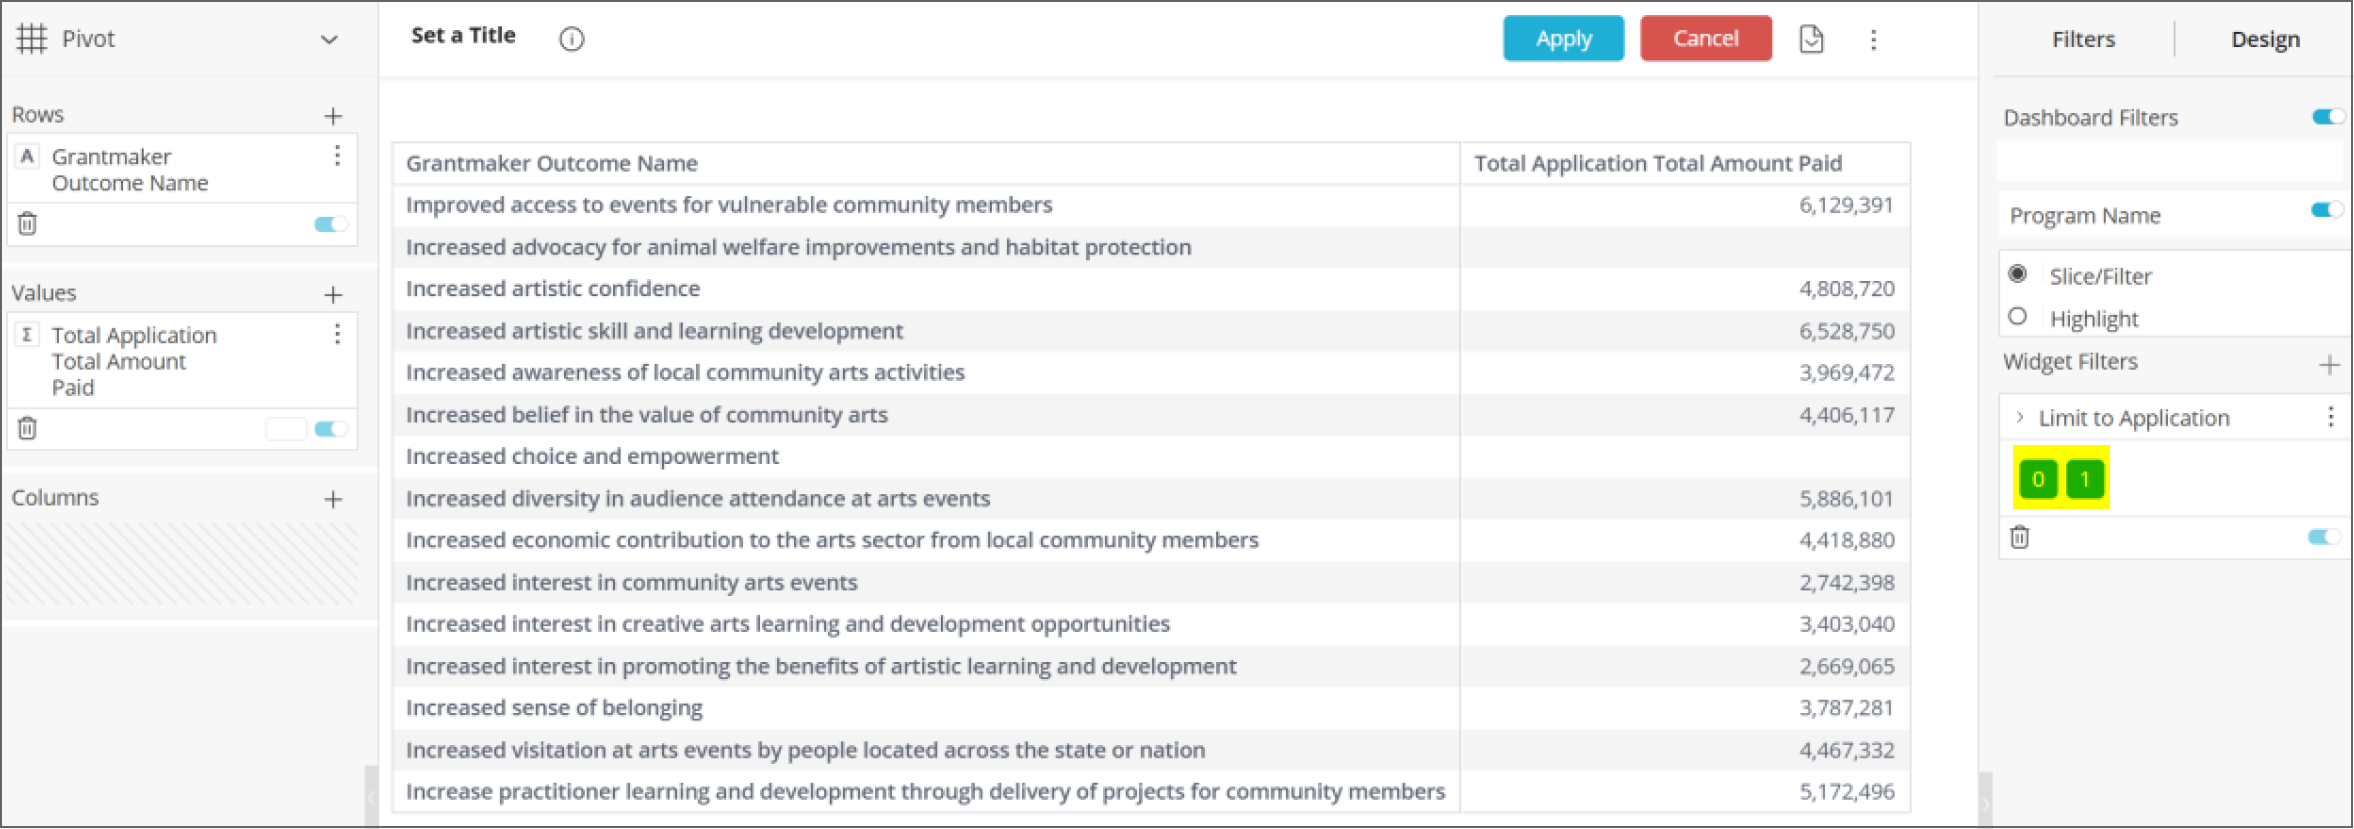
Task: Click the info icon next to Set a Title
Action: pyautogui.click(x=571, y=39)
